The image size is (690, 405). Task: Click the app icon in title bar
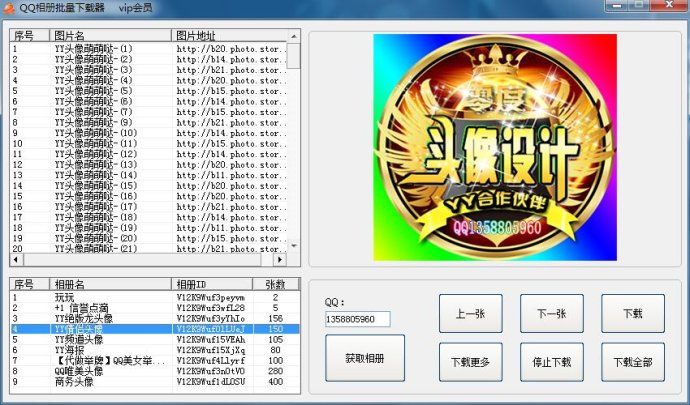click(8, 7)
